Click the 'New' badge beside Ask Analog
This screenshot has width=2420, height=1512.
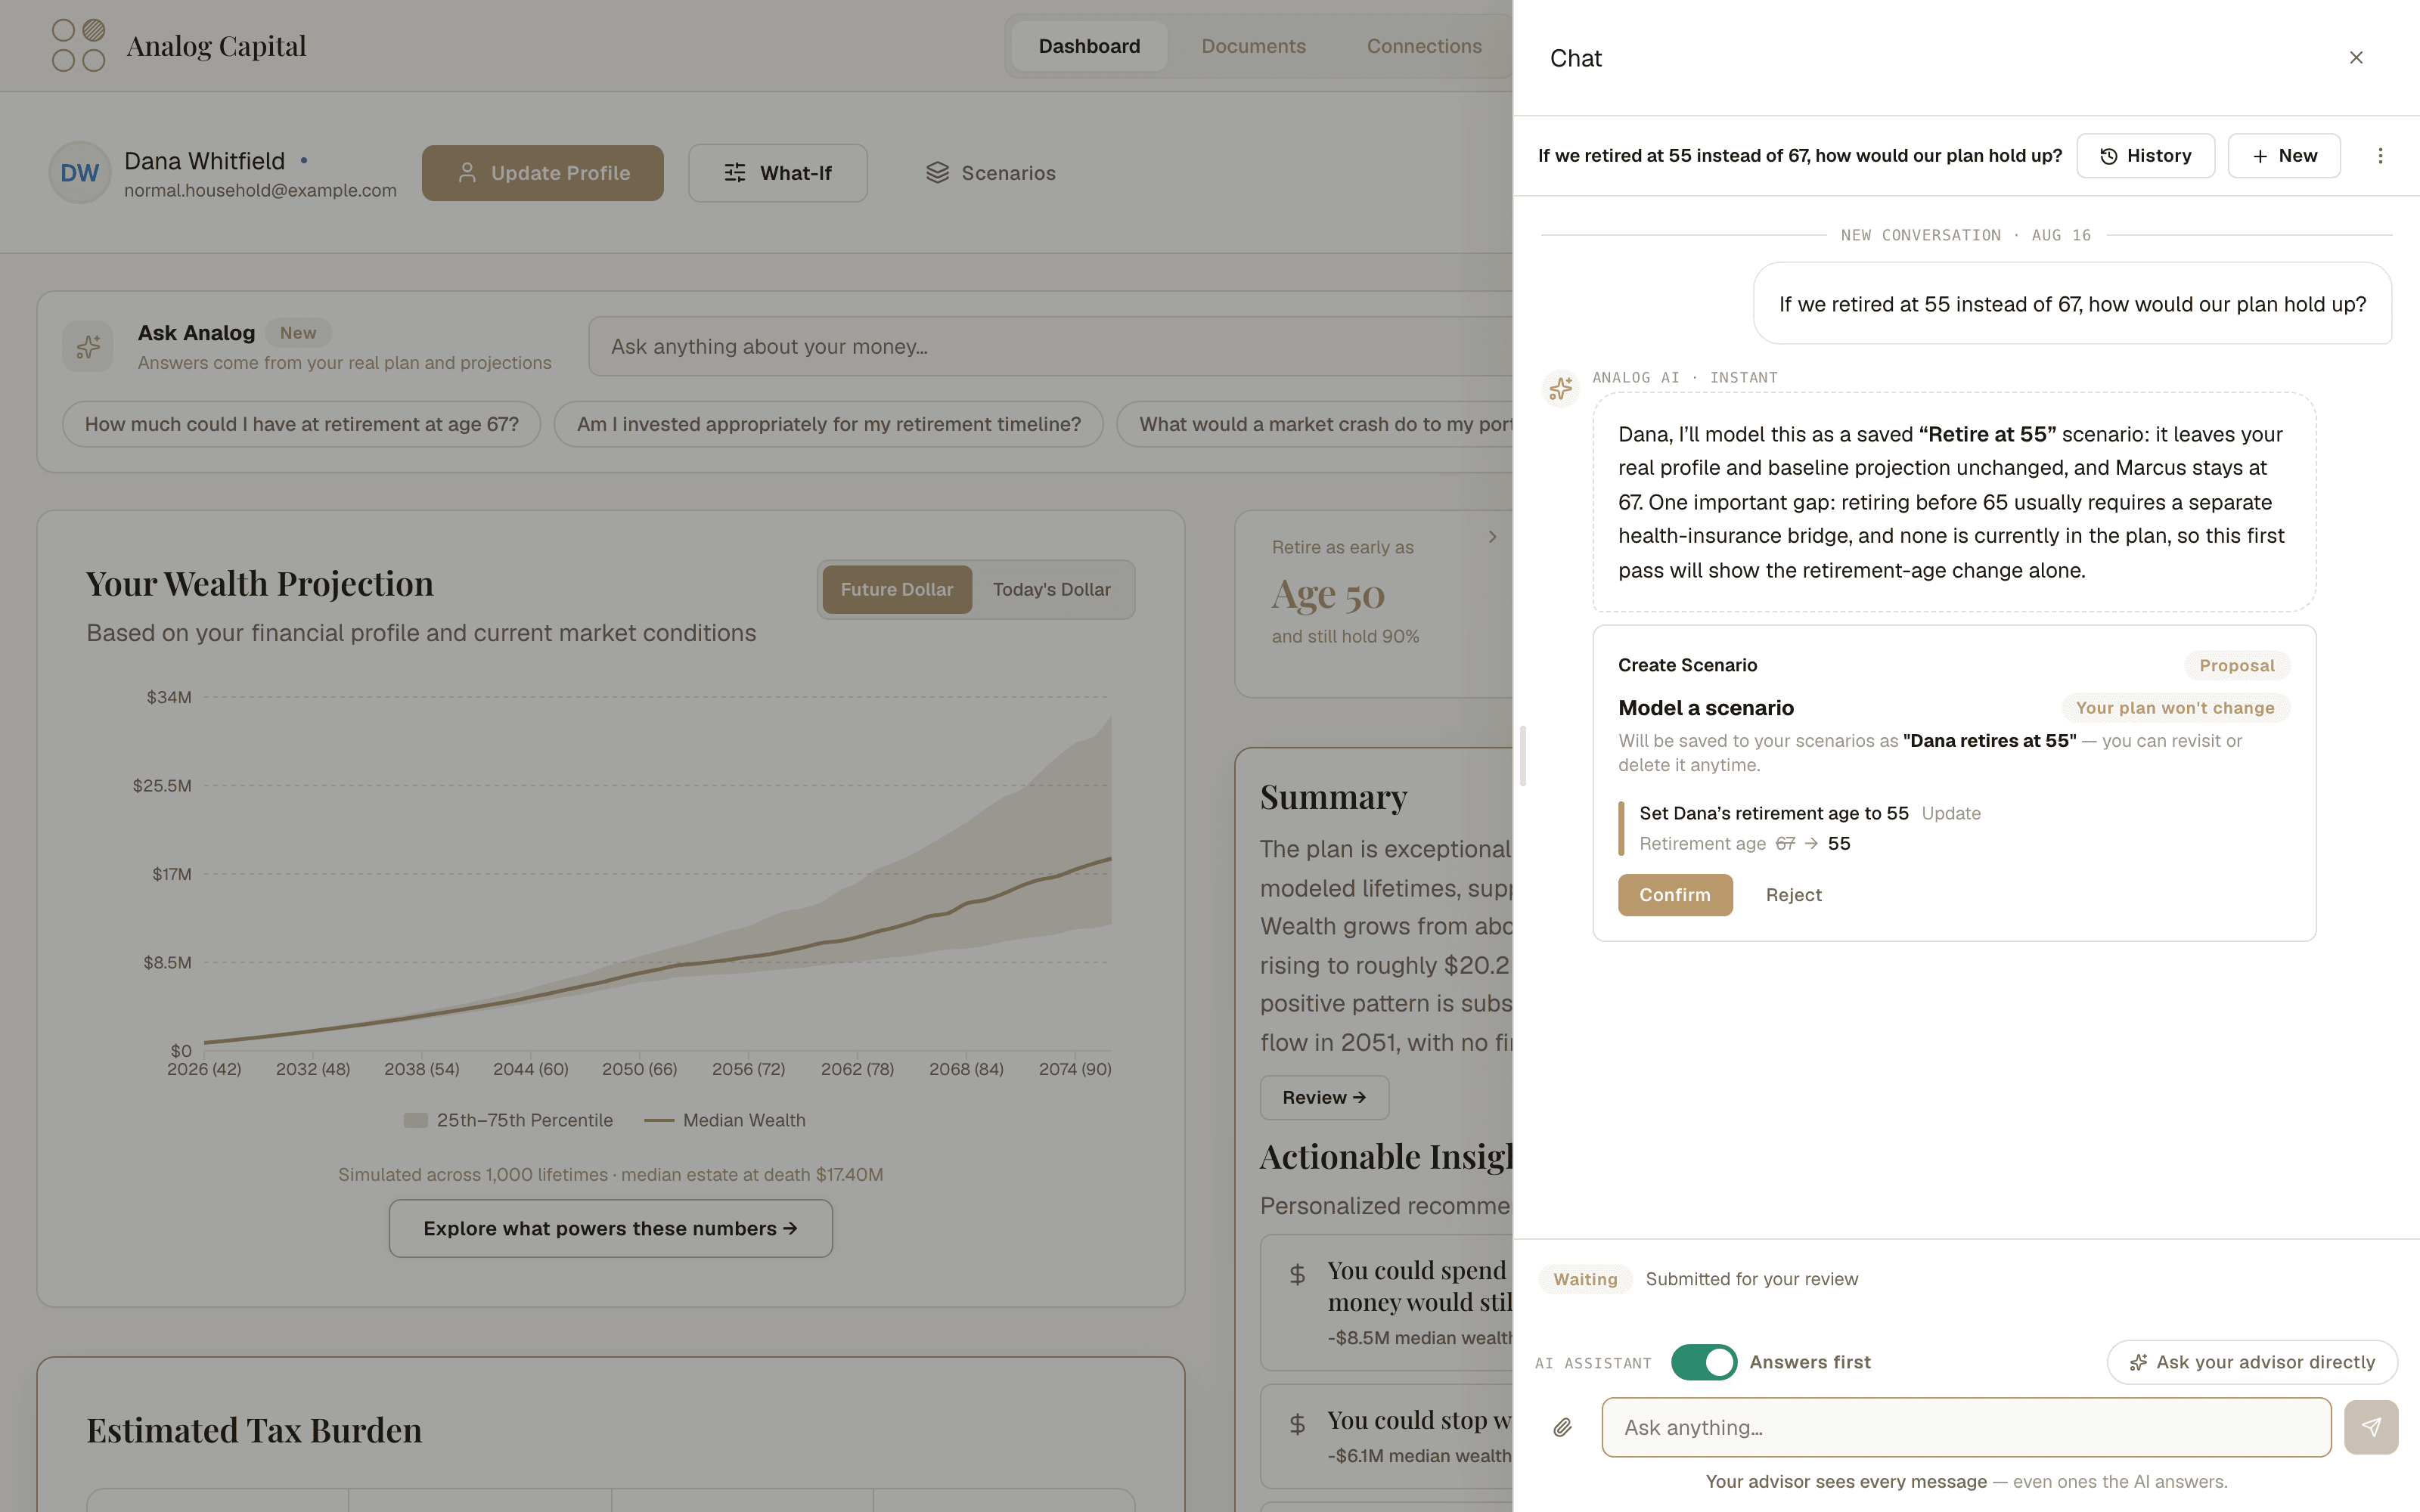298,333
